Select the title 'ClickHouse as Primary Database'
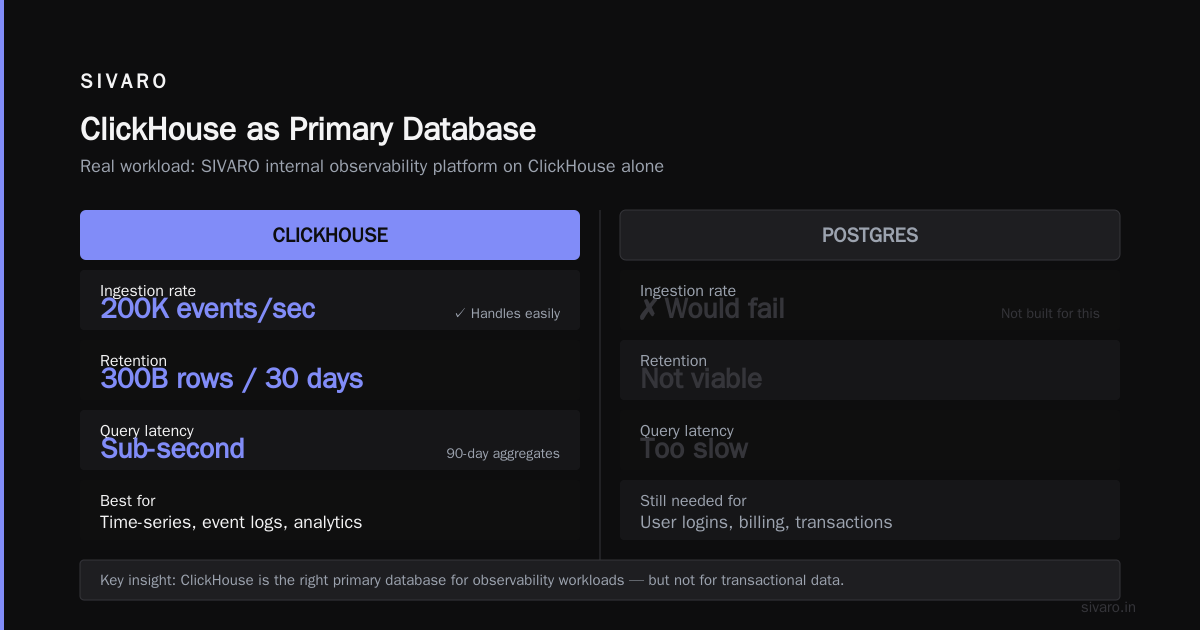 coord(308,129)
